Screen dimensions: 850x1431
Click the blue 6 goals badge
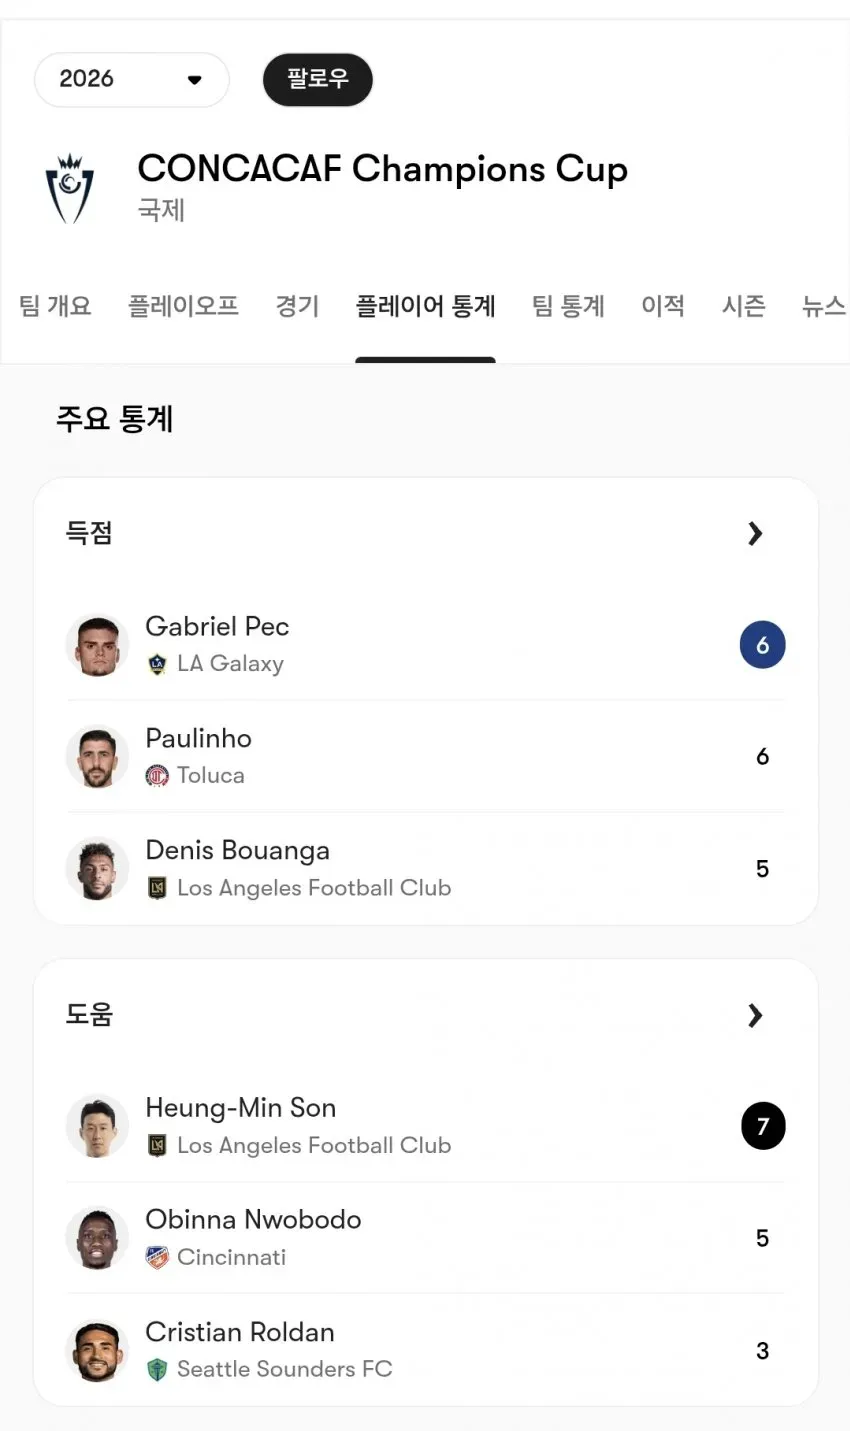pyautogui.click(x=763, y=645)
